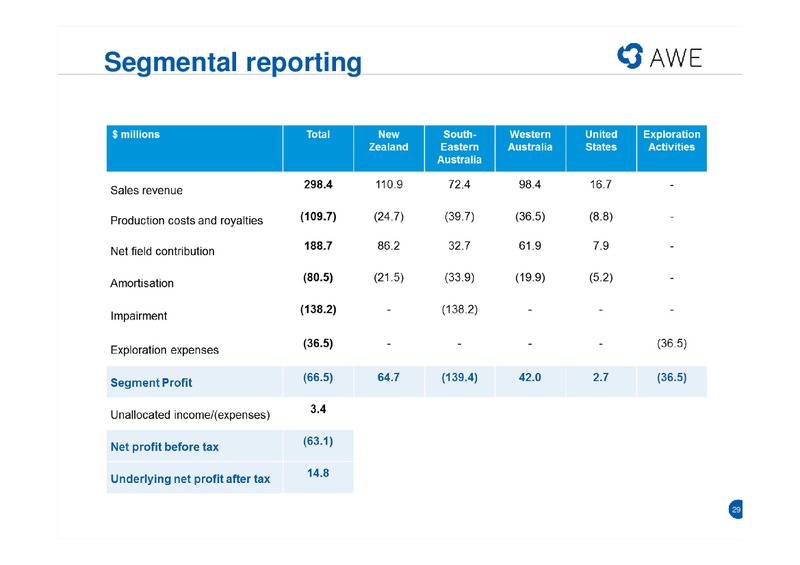
Task: Click the 'Exploration Activities' column header
Action: [672, 148]
